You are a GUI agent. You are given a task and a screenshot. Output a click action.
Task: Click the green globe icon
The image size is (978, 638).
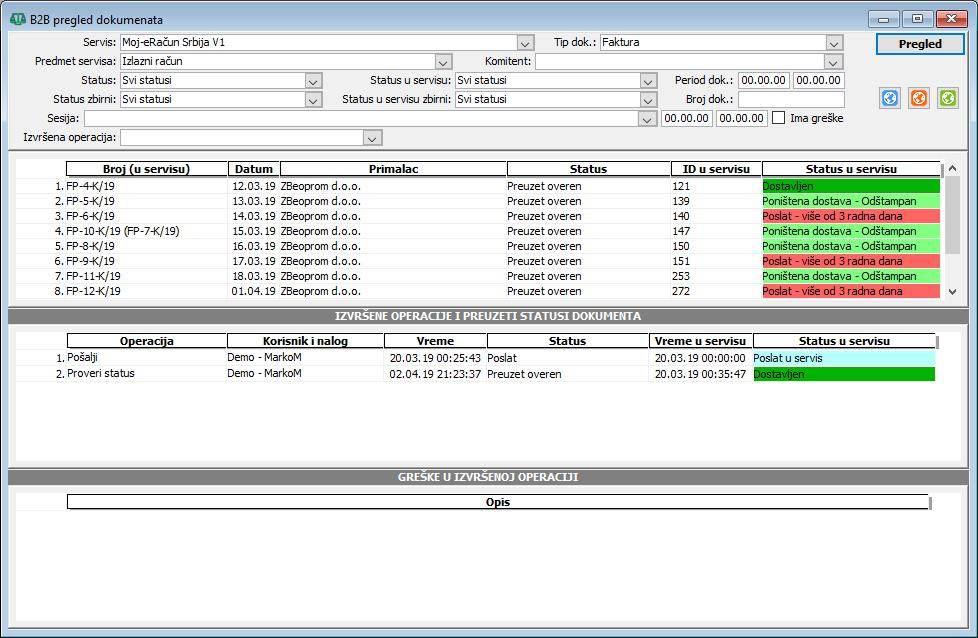(x=948, y=98)
